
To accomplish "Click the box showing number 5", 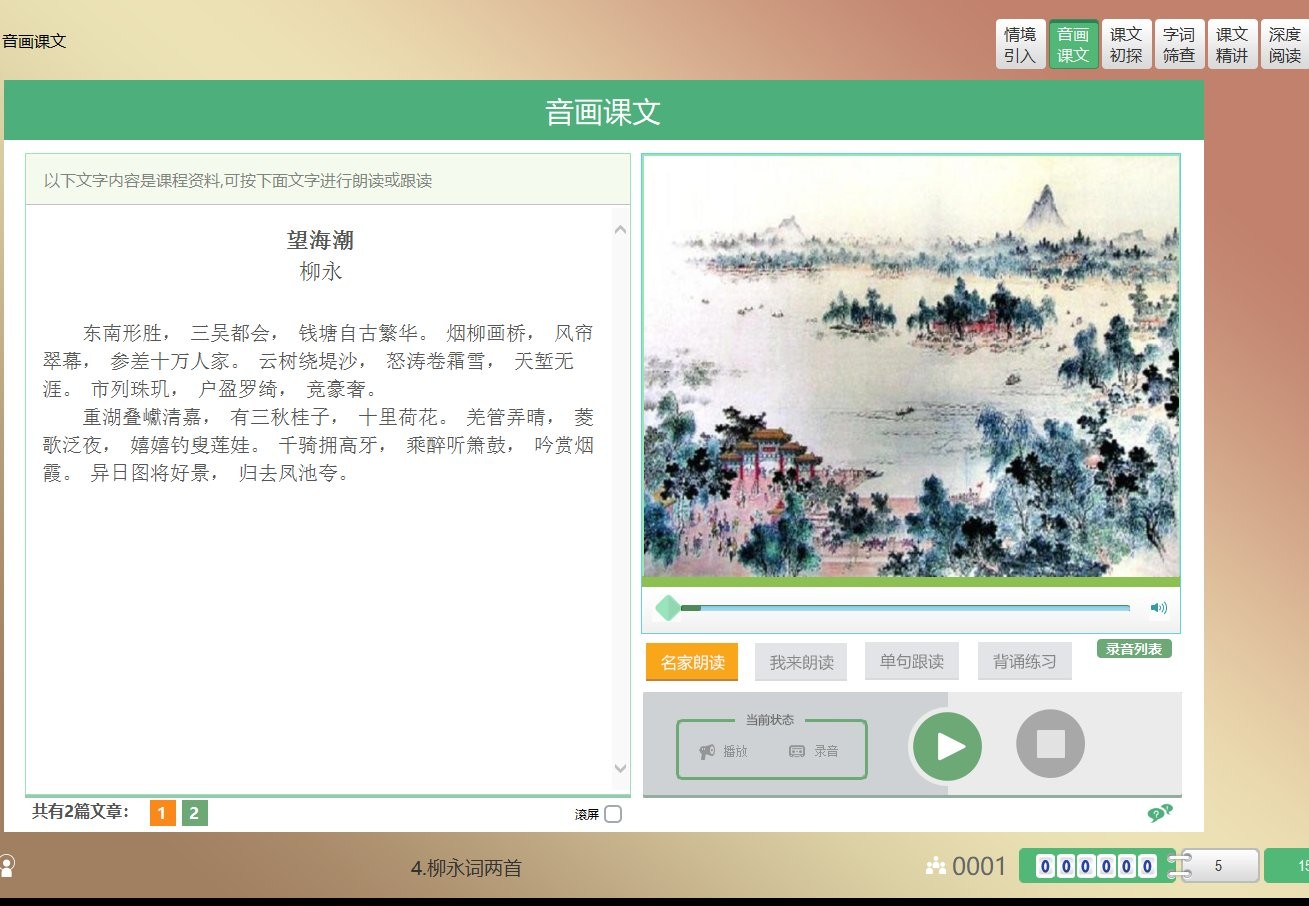I will pyautogui.click(x=1218, y=866).
